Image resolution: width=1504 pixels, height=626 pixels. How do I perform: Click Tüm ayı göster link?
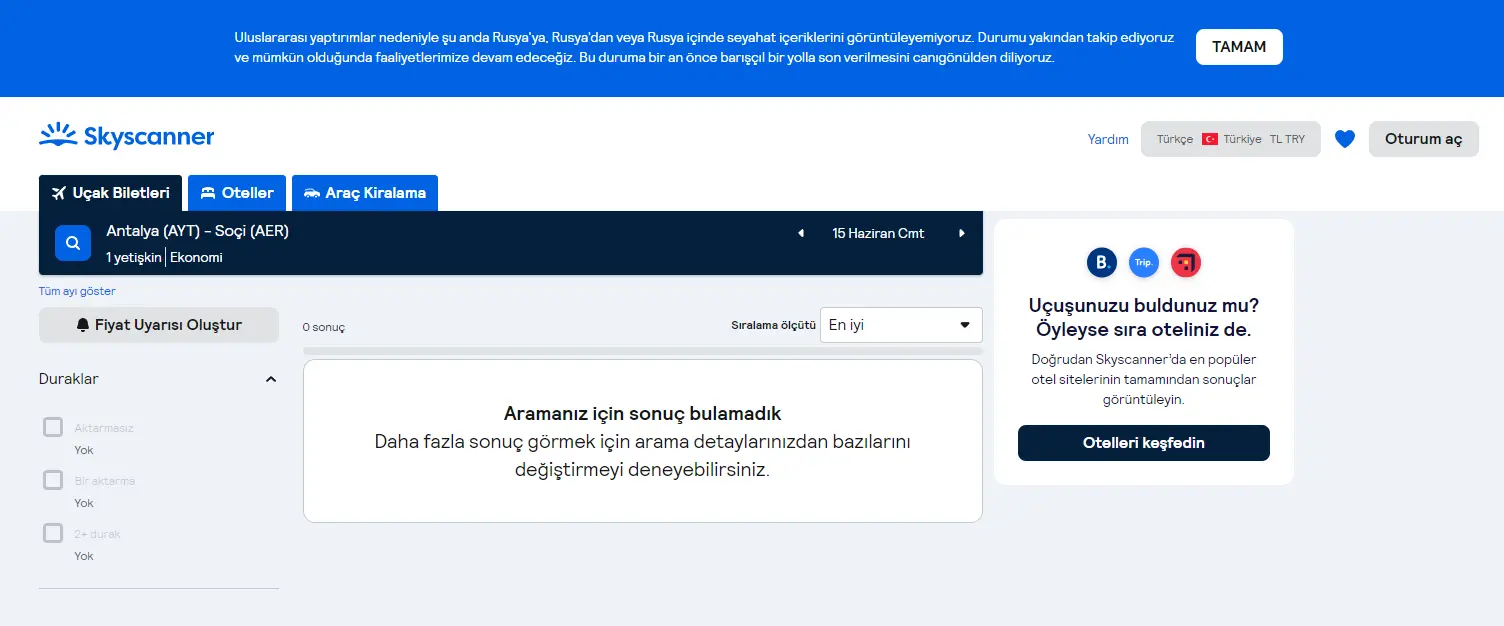(77, 291)
